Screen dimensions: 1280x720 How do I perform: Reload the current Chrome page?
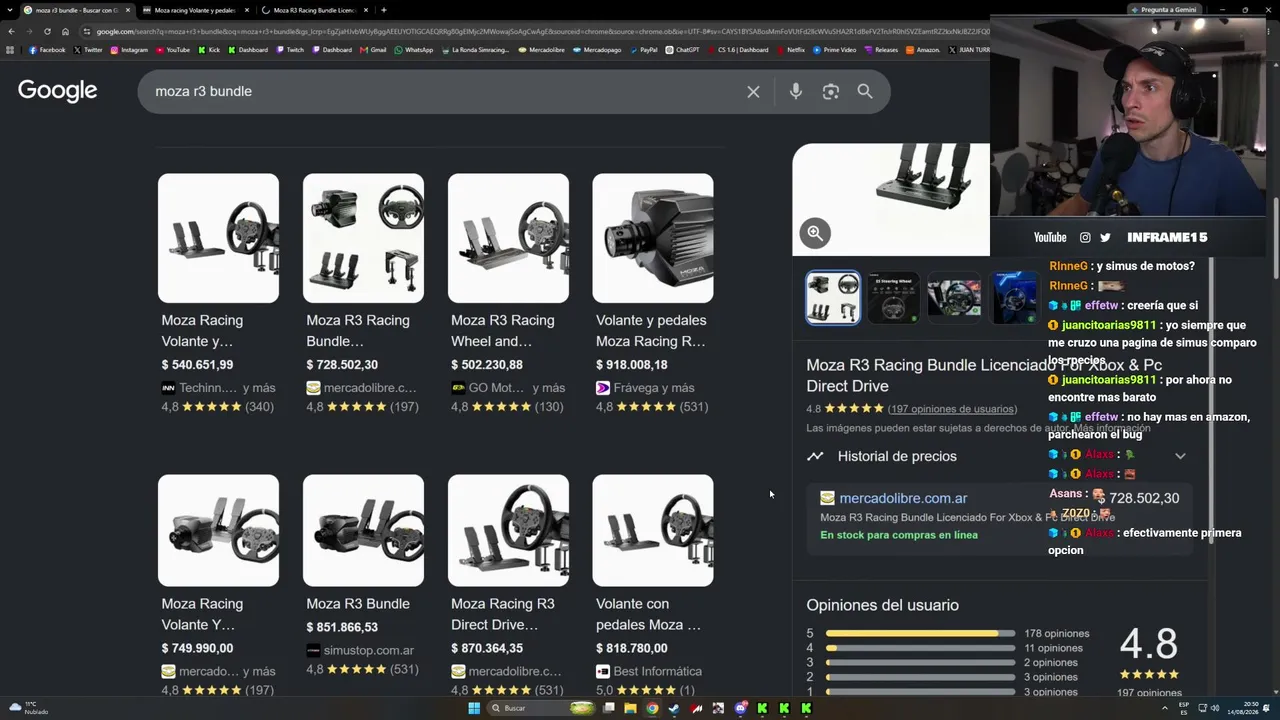(x=47, y=31)
